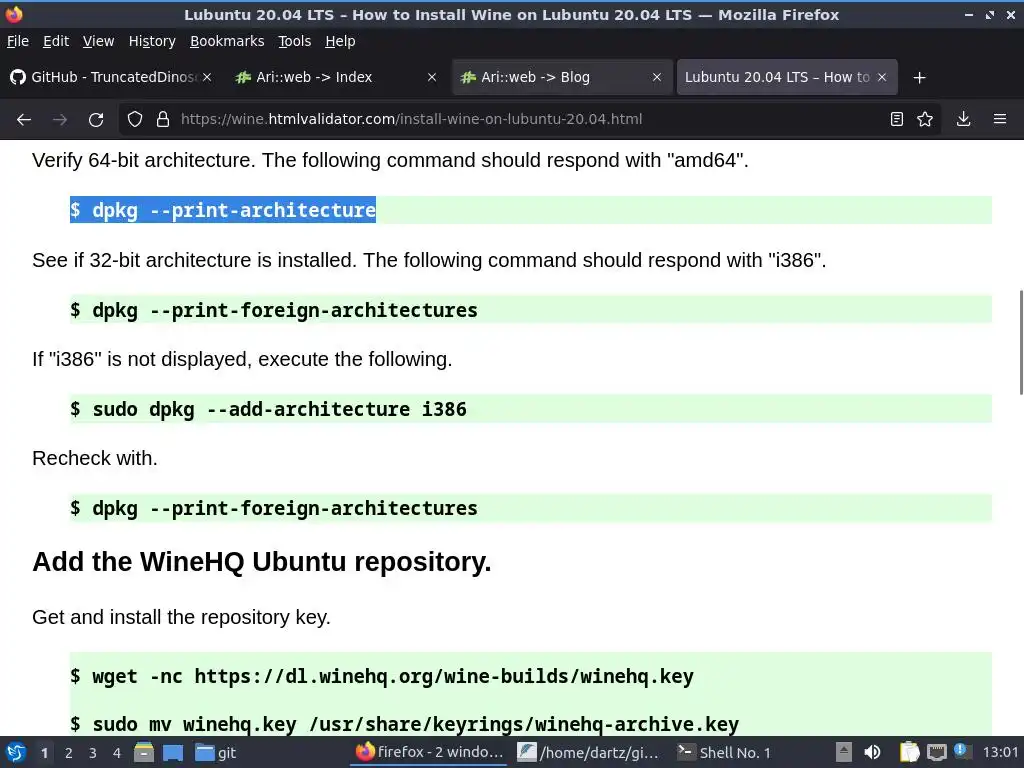Open a new tab

click(920, 78)
